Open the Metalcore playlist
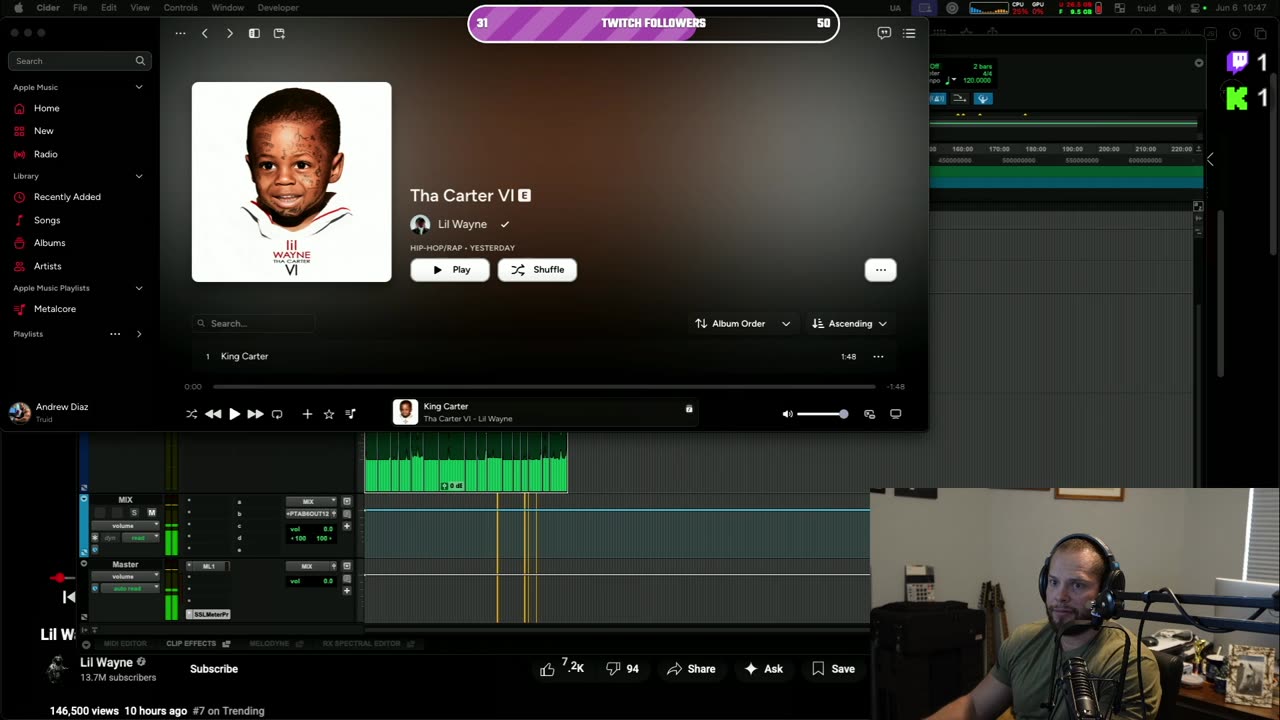The height and width of the screenshot is (720, 1280). click(55, 309)
